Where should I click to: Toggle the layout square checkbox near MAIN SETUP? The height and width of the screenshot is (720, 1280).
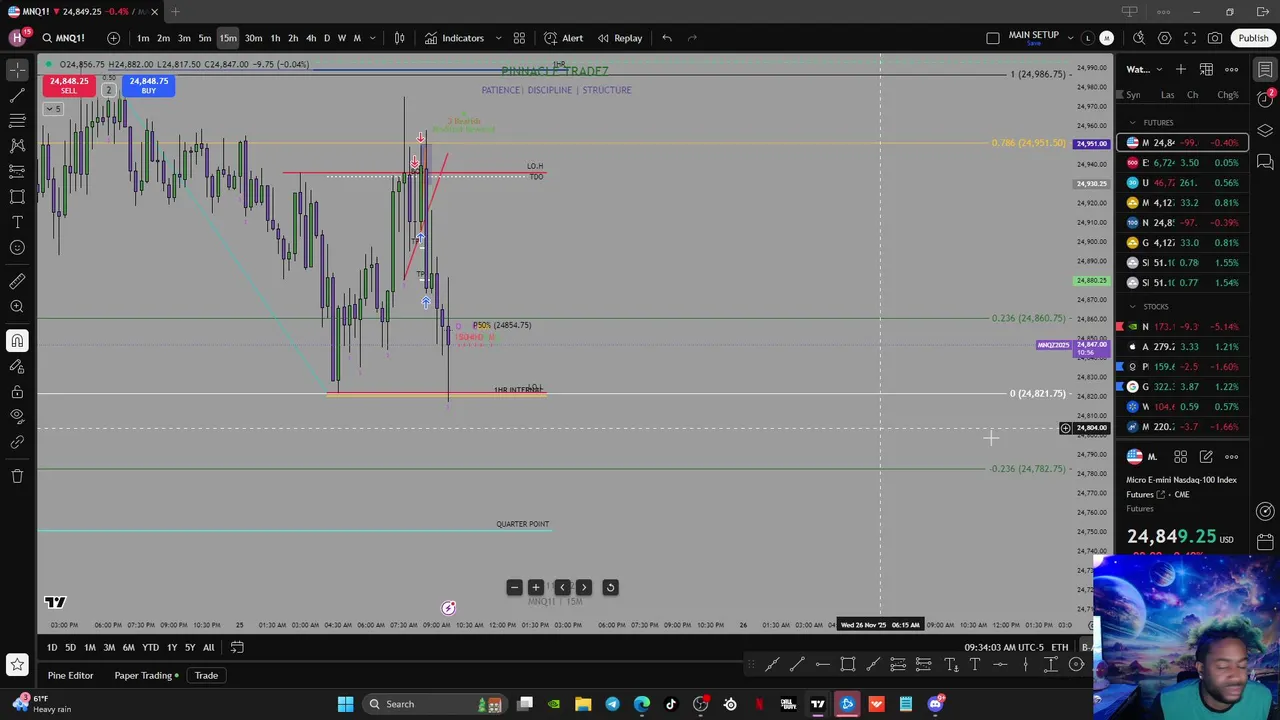pyautogui.click(x=993, y=38)
